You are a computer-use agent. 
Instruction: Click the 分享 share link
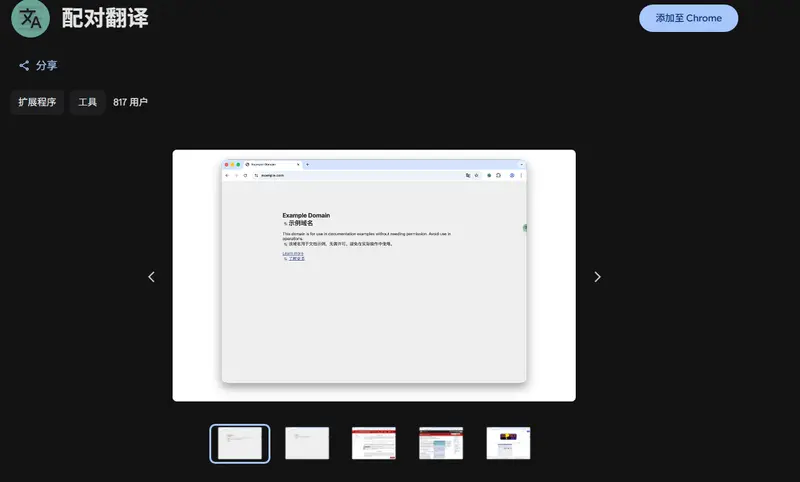(x=38, y=65)
